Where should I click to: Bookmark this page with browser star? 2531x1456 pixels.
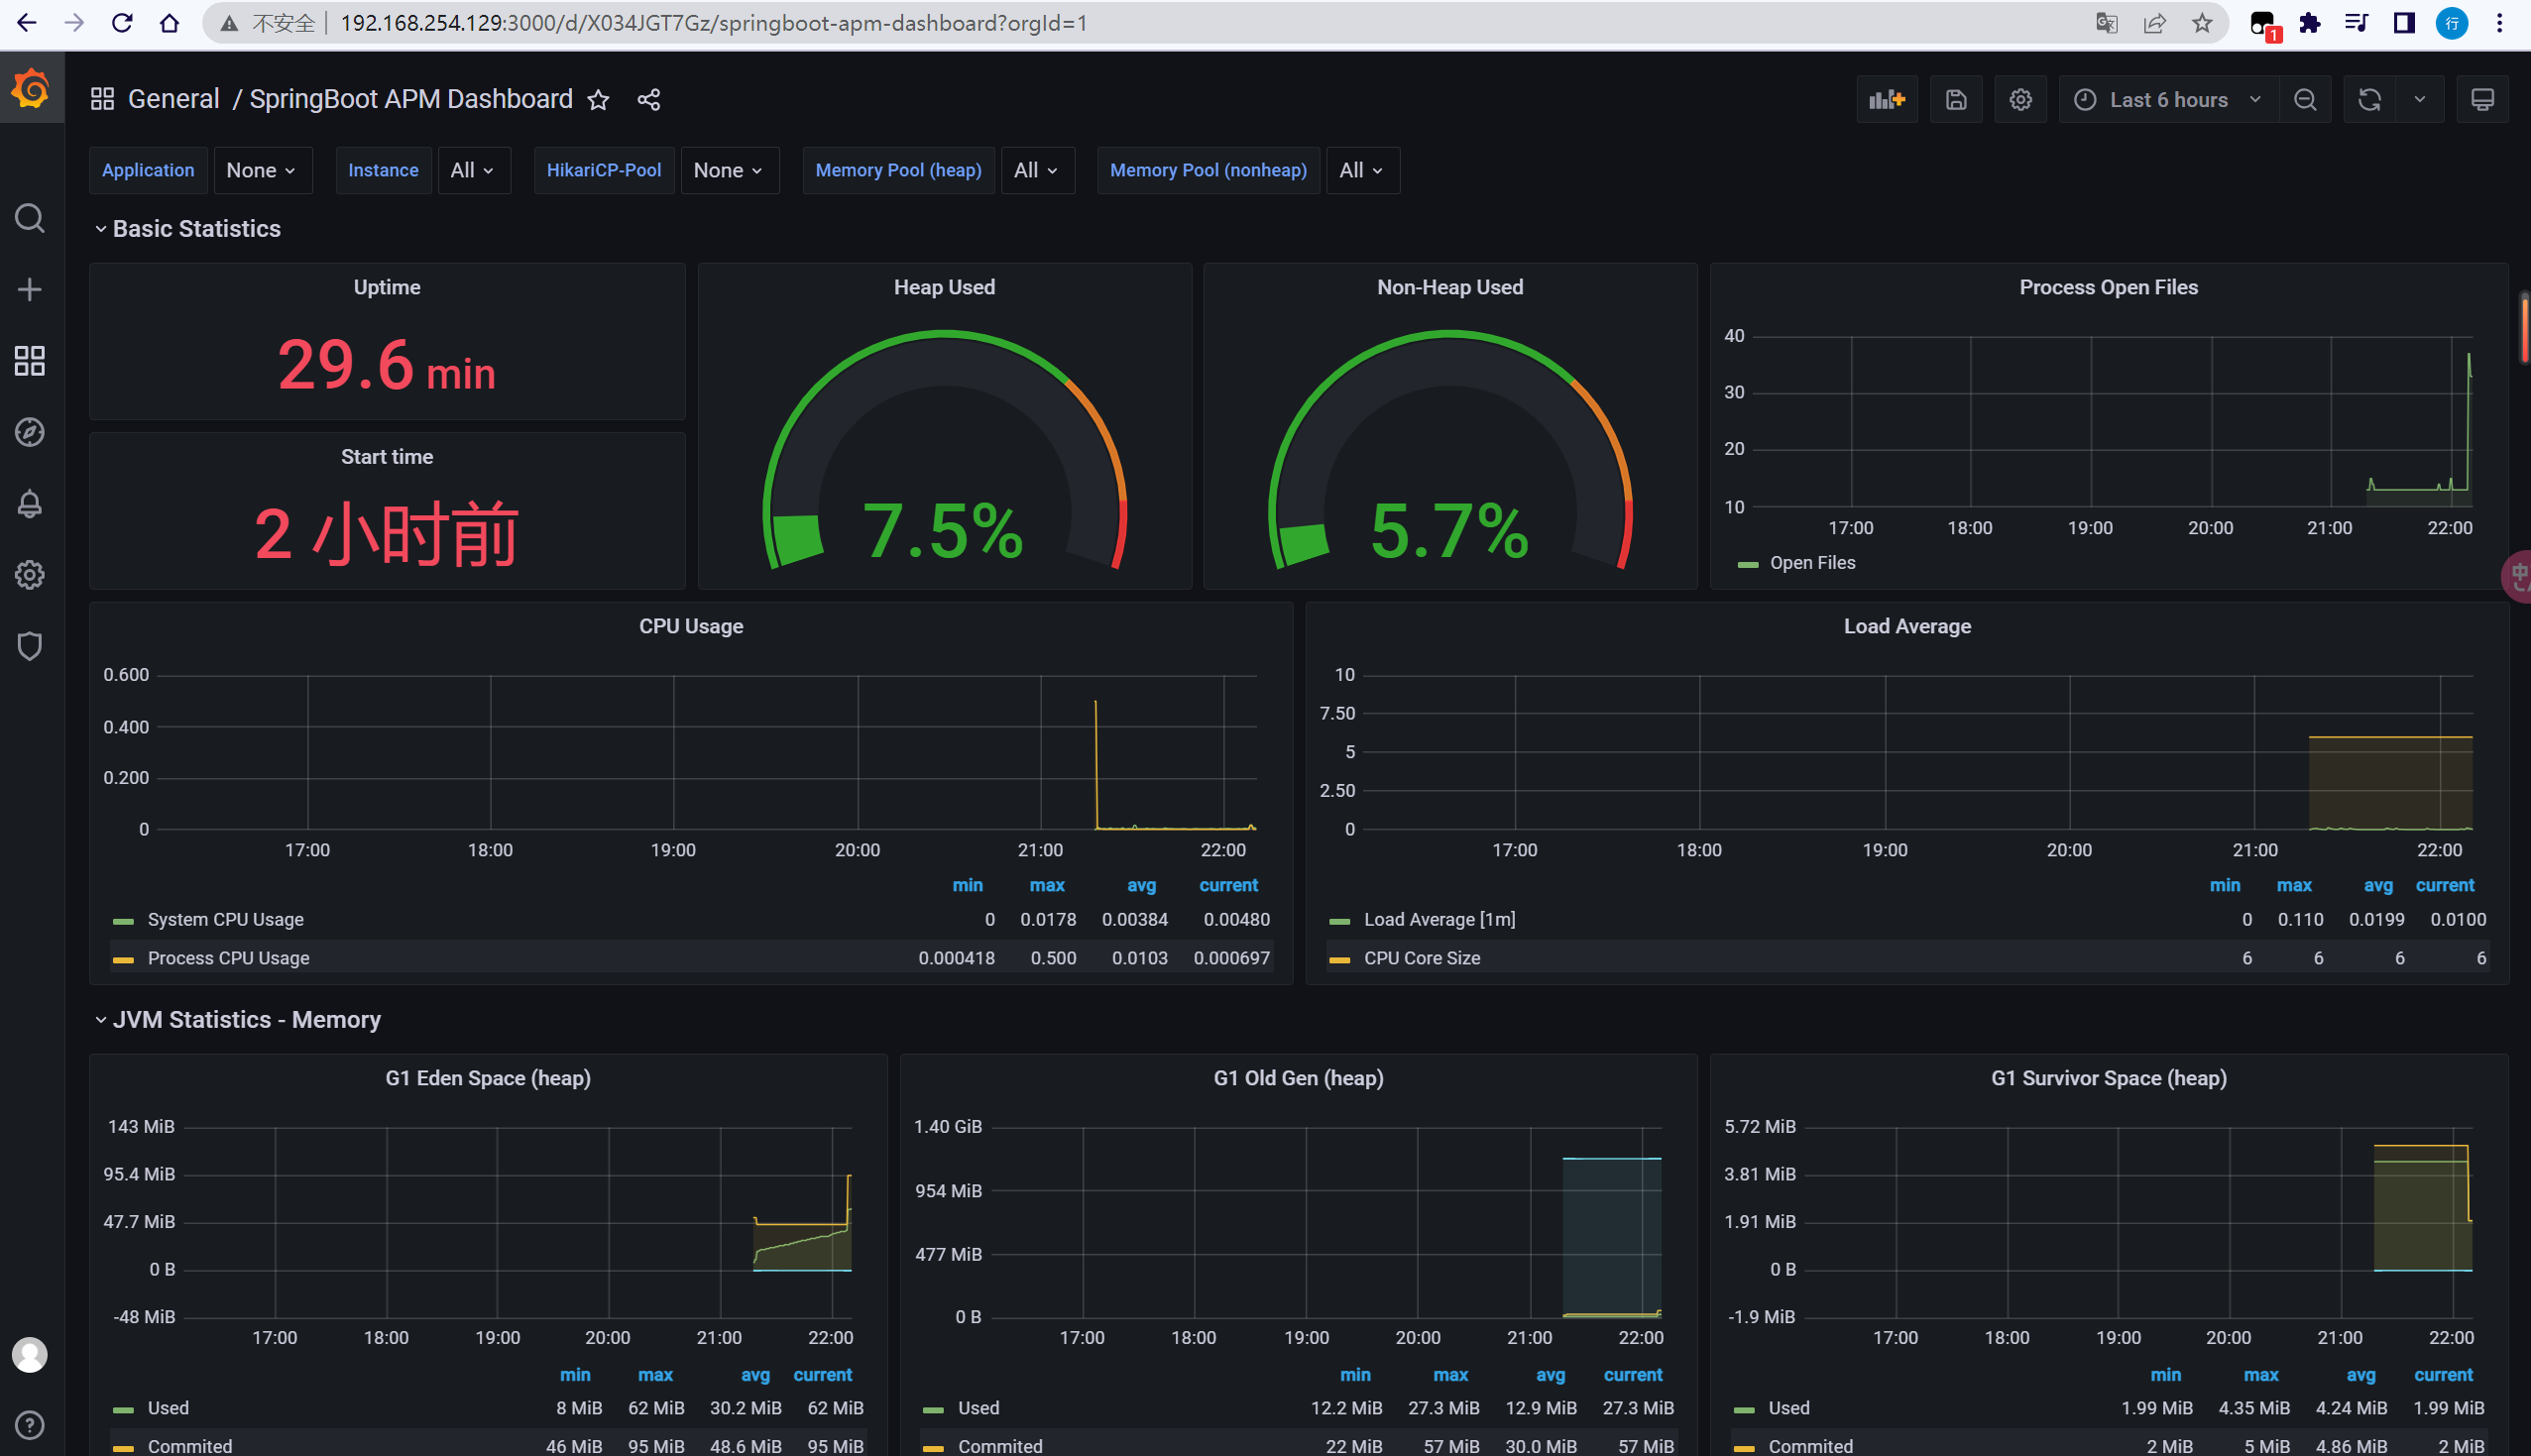pos(2202,23)
